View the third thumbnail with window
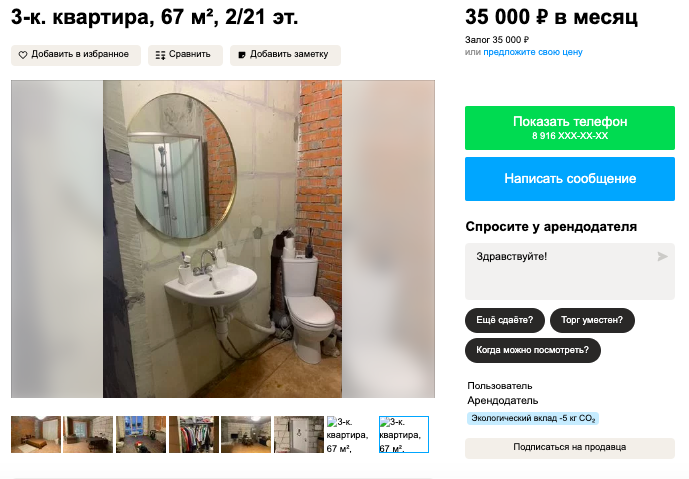The width and height of the screenshot is (689, 479). [x=141, y=435]
